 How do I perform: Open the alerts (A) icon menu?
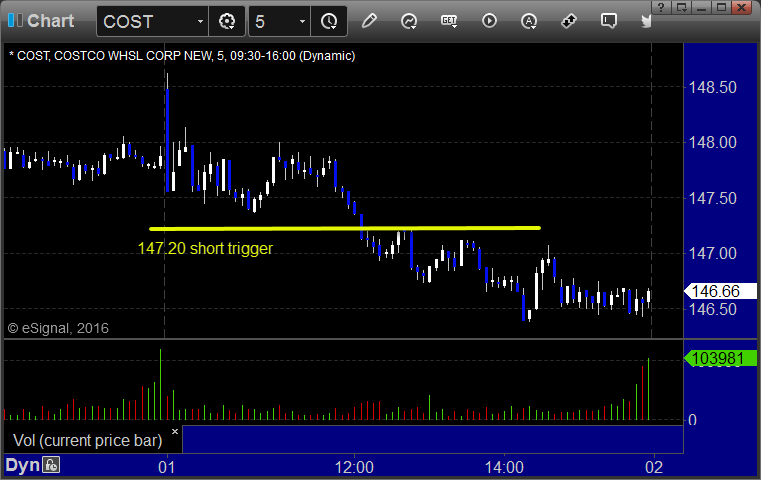pos(529,21)
